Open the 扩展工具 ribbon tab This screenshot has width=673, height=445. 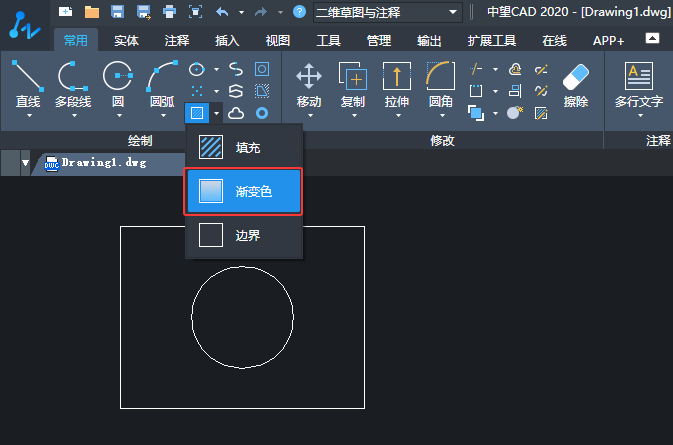pos(492,40)
